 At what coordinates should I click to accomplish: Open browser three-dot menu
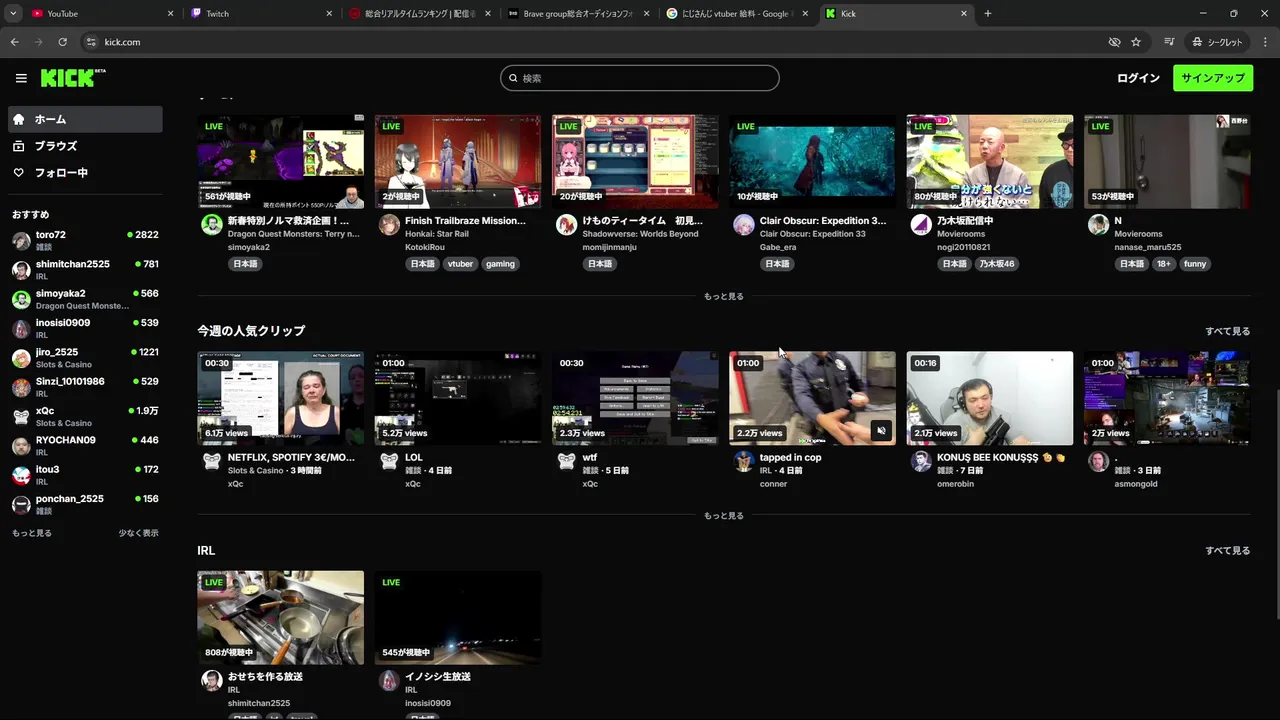coord(1265,42)
